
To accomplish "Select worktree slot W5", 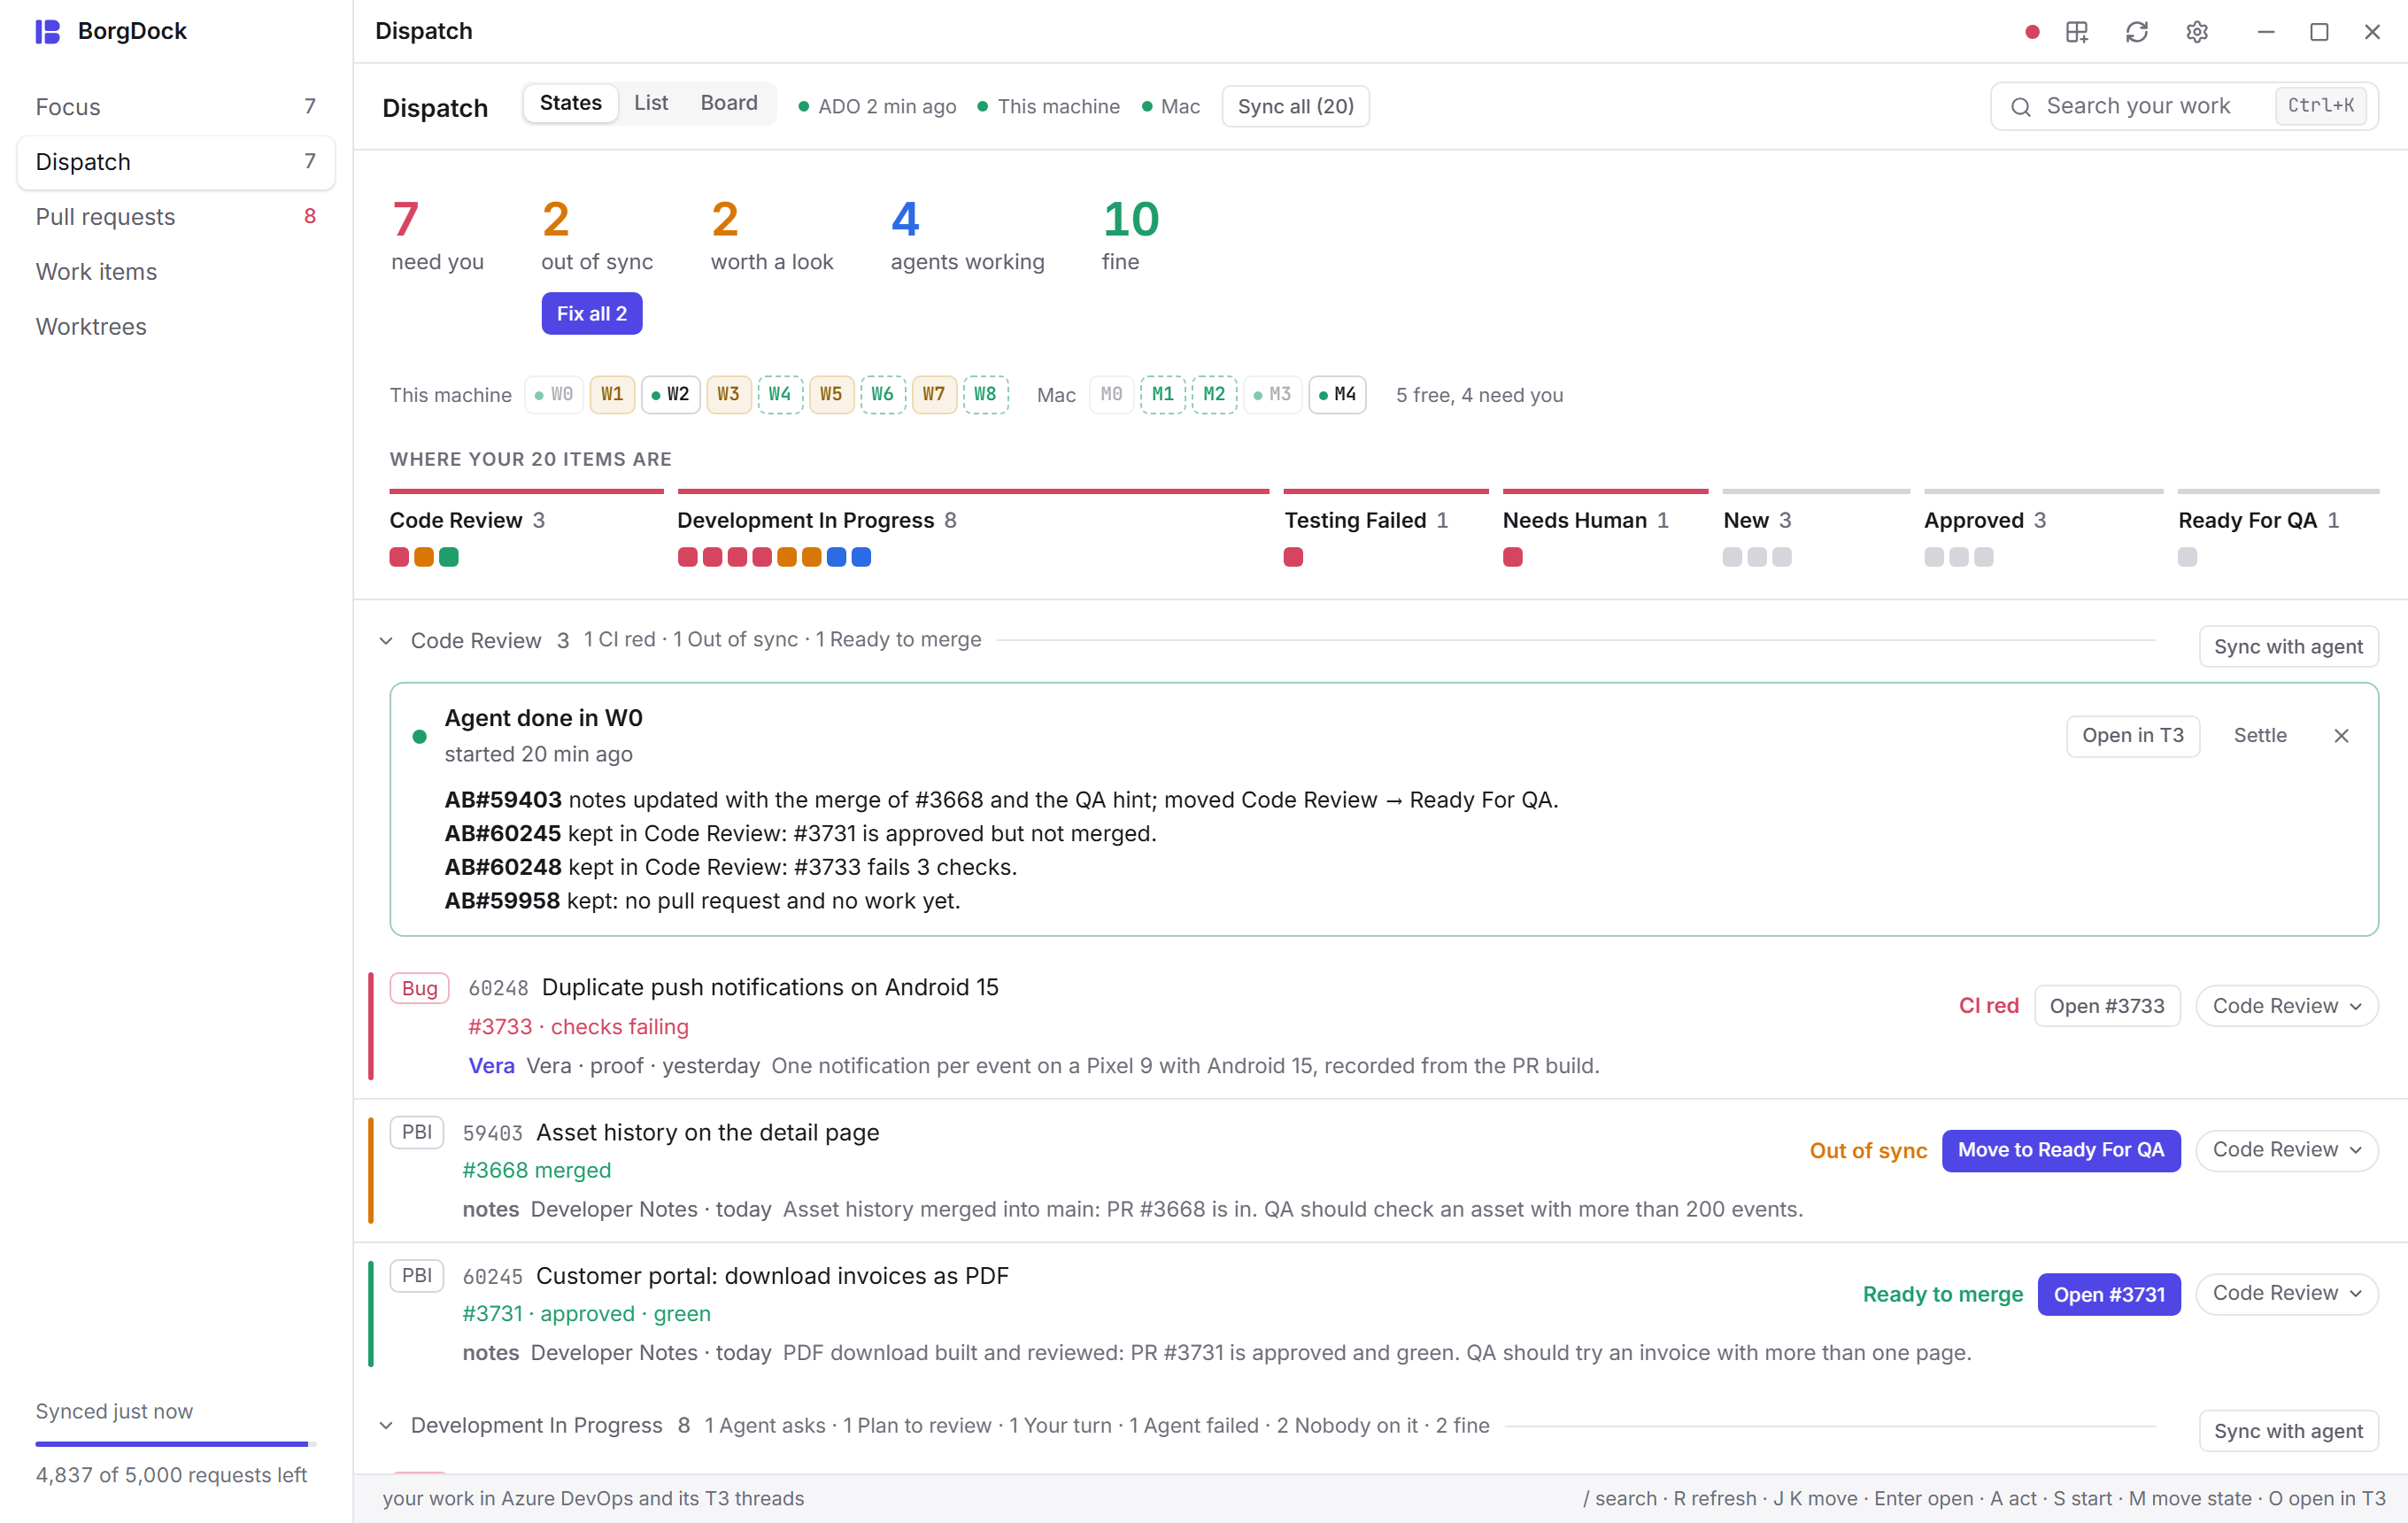I will point(831,395).
